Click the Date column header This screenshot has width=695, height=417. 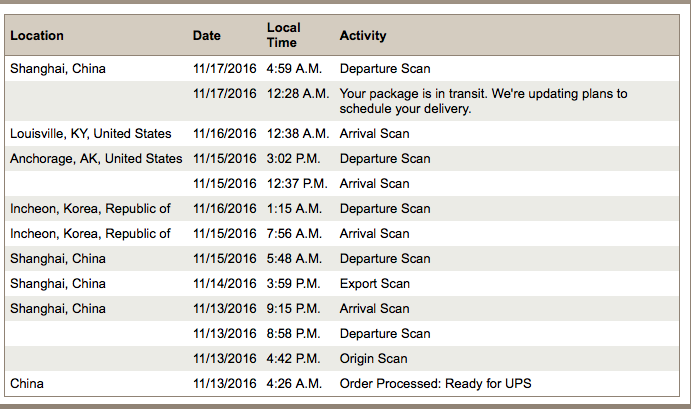click(x=207, y=35)
